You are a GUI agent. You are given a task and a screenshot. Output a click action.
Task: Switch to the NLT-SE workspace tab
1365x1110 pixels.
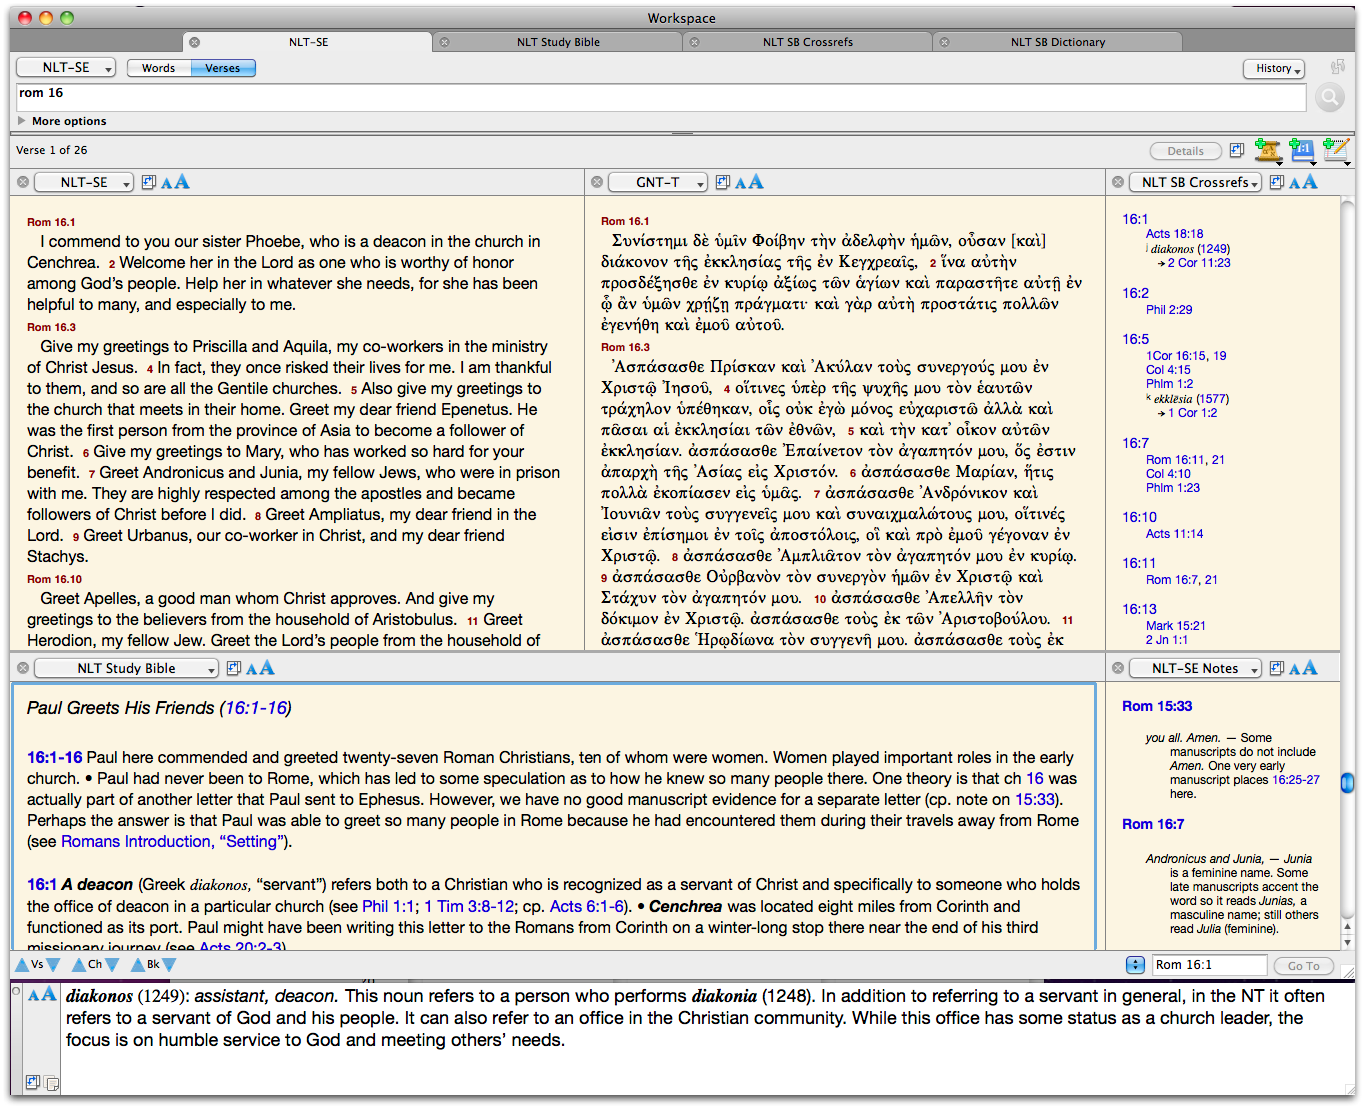pos(308,42)
